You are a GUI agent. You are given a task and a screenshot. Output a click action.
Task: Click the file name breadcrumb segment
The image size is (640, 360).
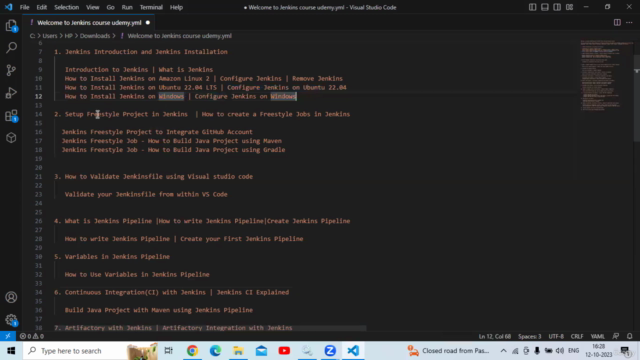point(179,36)
